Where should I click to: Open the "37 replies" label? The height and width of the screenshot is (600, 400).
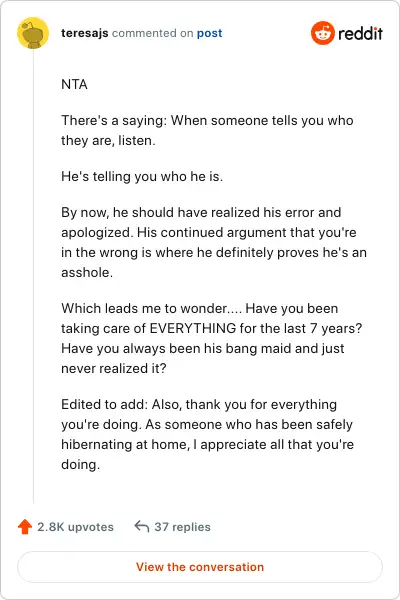[182, 527]
